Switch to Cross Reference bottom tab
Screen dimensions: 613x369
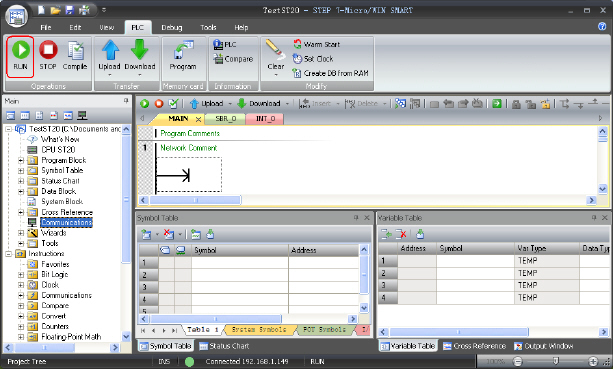474,346
